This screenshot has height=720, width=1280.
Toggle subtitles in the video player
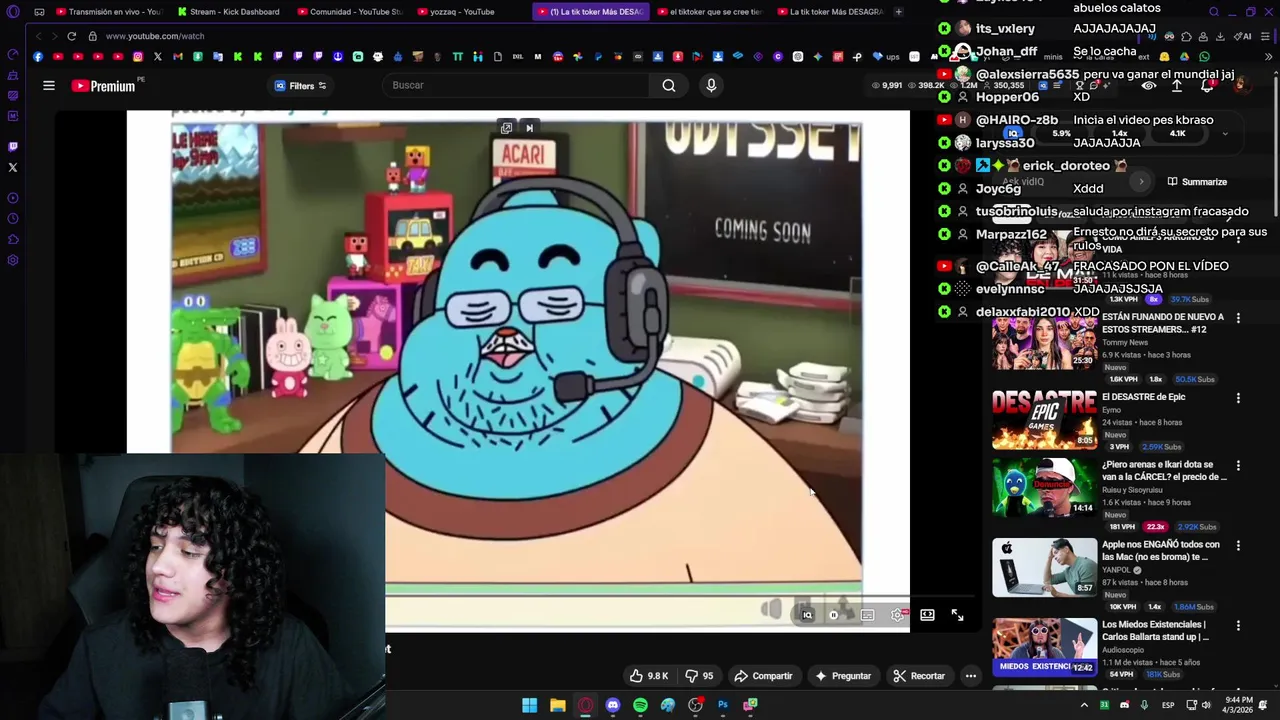click(867, 615)
